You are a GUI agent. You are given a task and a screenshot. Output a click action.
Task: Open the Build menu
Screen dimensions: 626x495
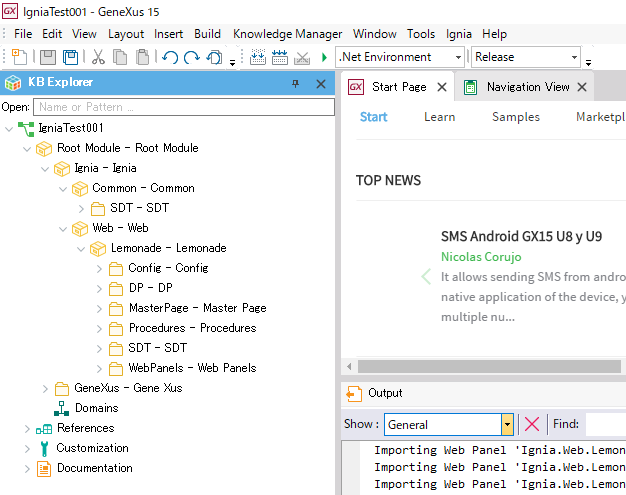click(207, 34)
